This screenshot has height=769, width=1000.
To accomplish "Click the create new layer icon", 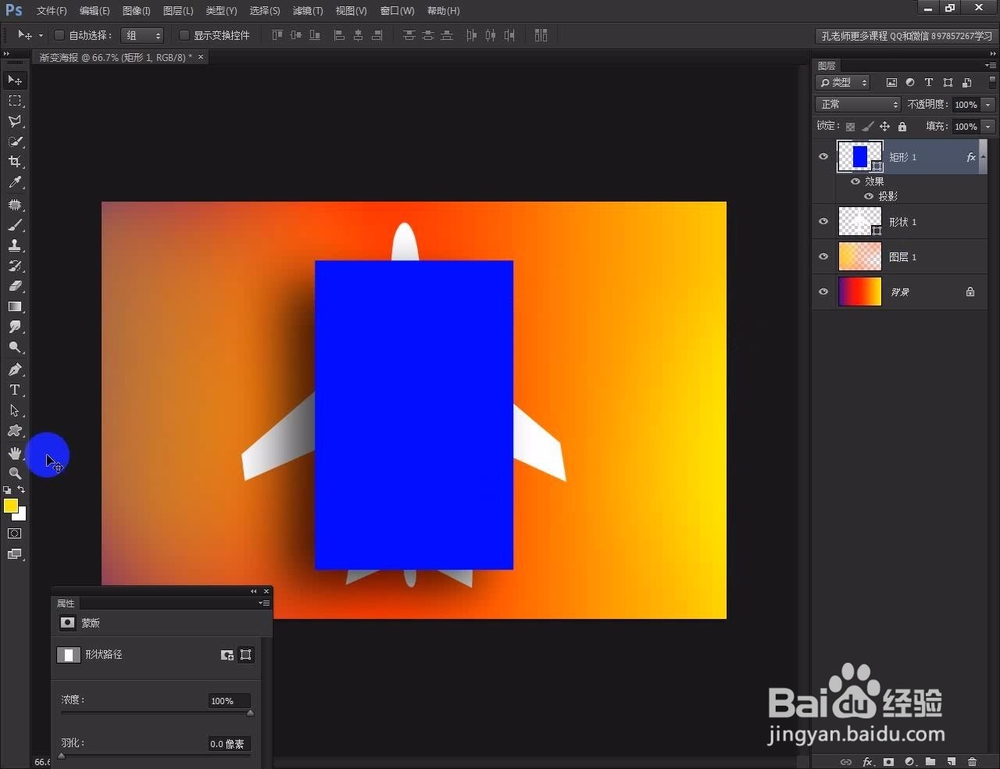I will point(952,761).
